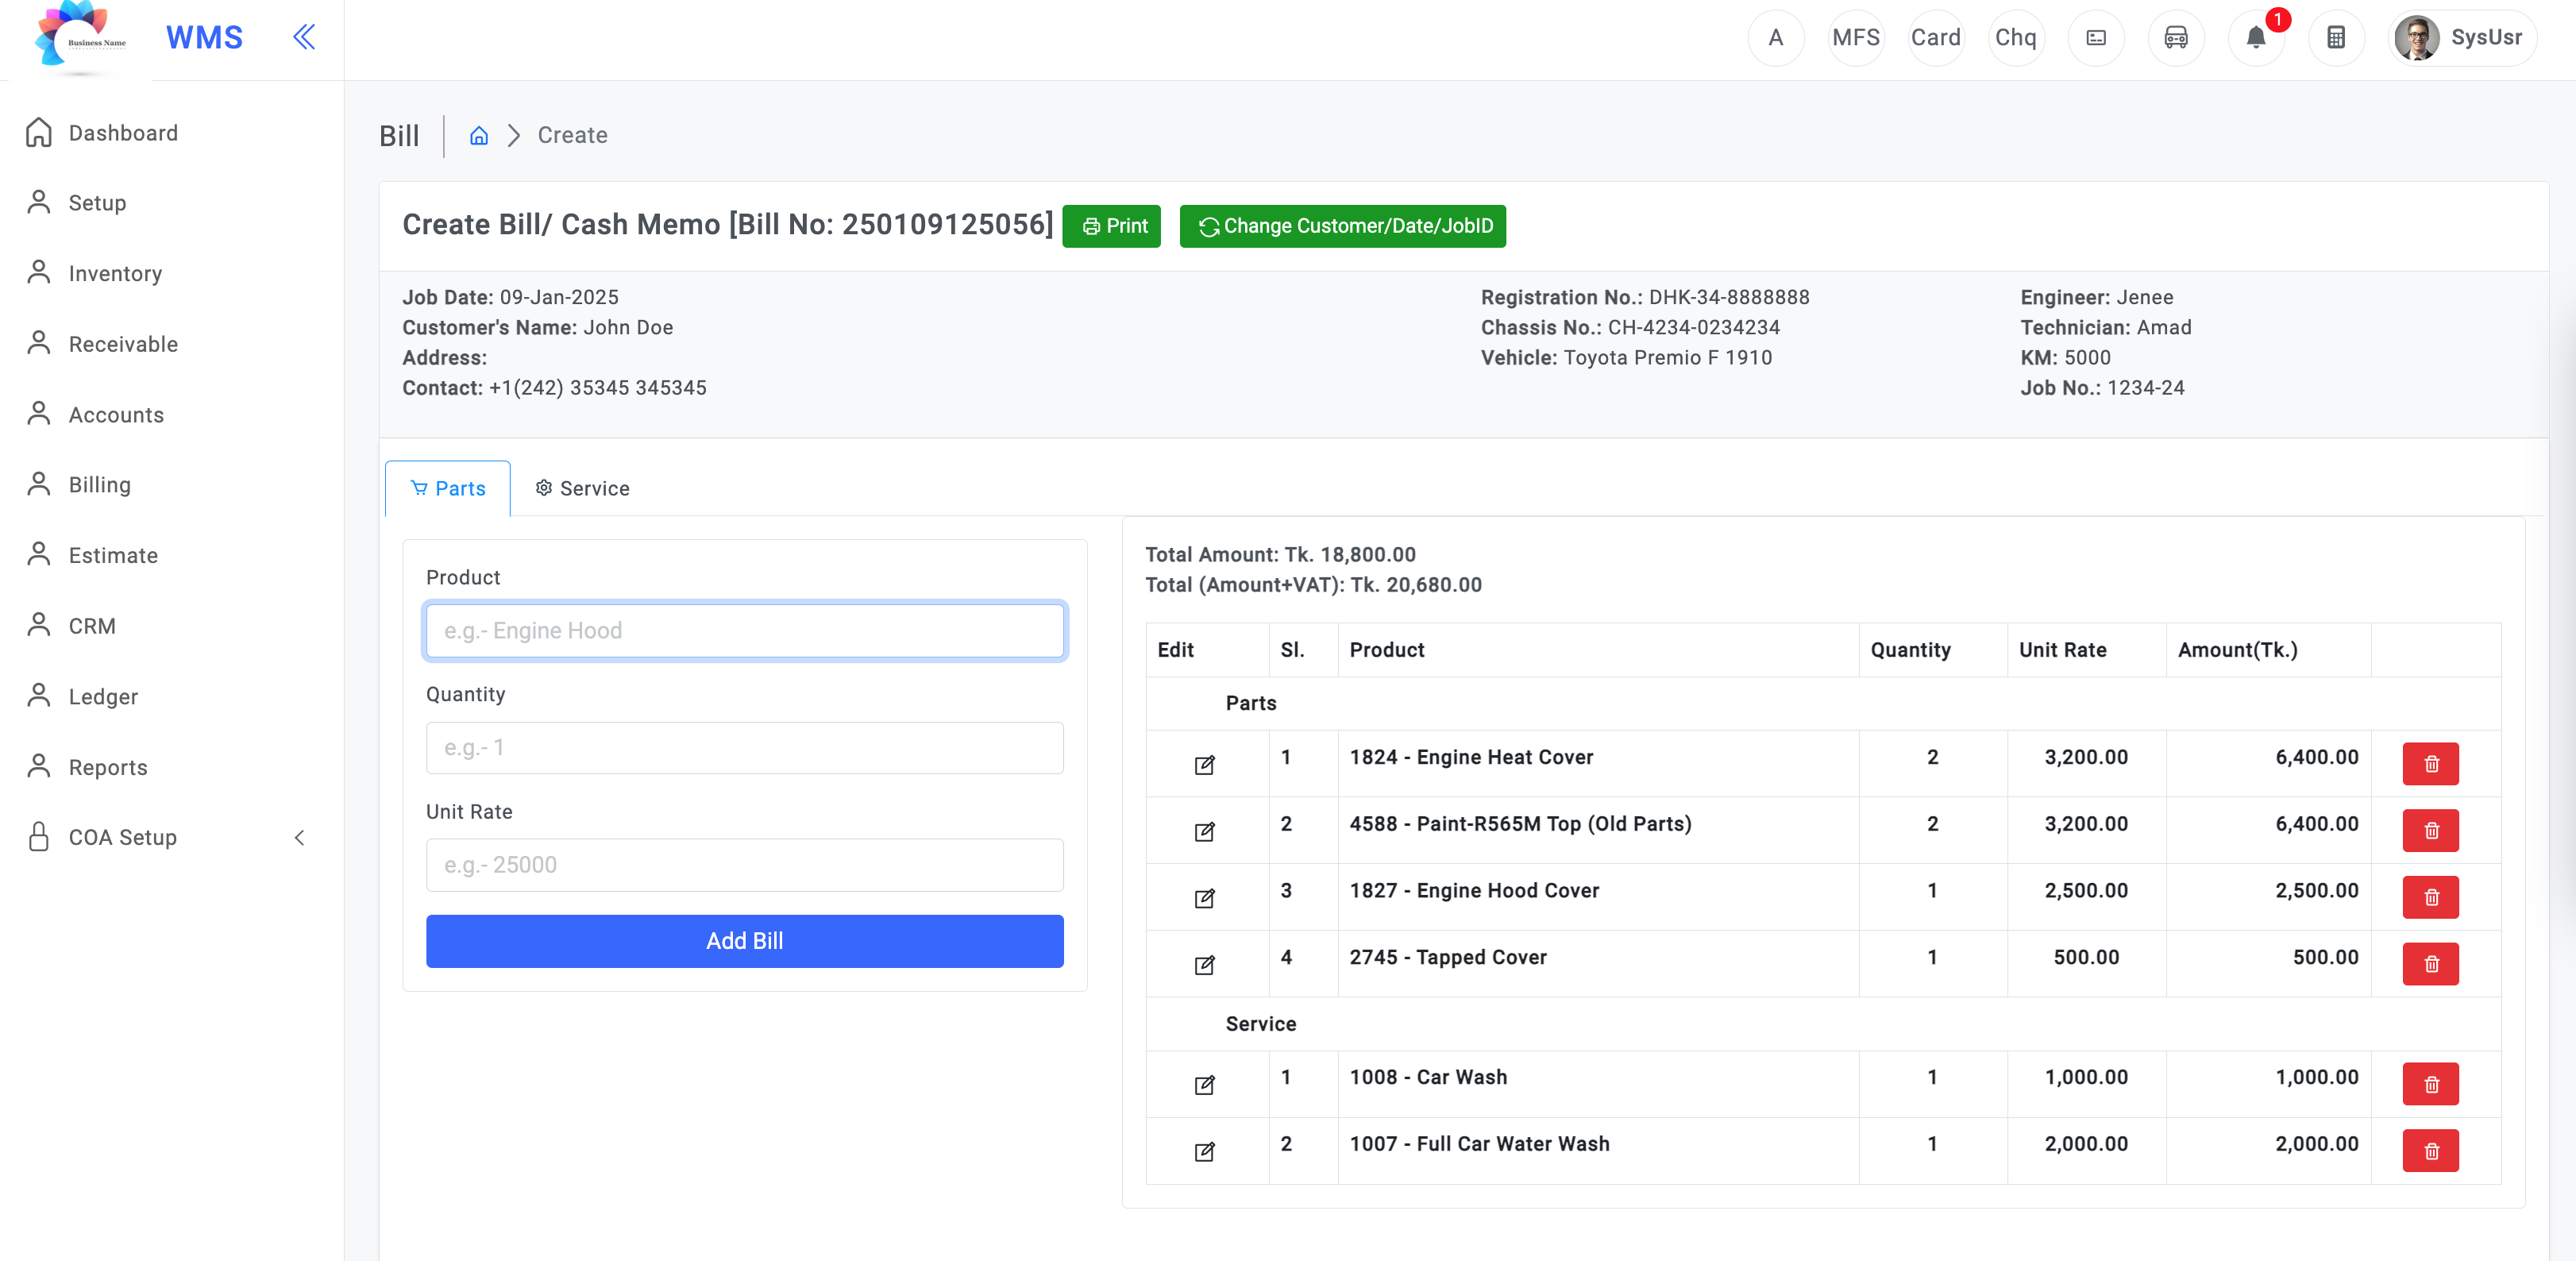This screenshot has width=2576, height=1261.
Task: Switch to the Service tab
Action: point(583,488)
